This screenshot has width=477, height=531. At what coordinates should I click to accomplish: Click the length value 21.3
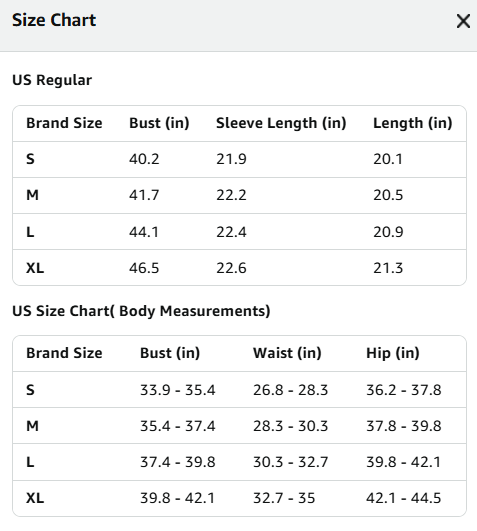point(388,268)
